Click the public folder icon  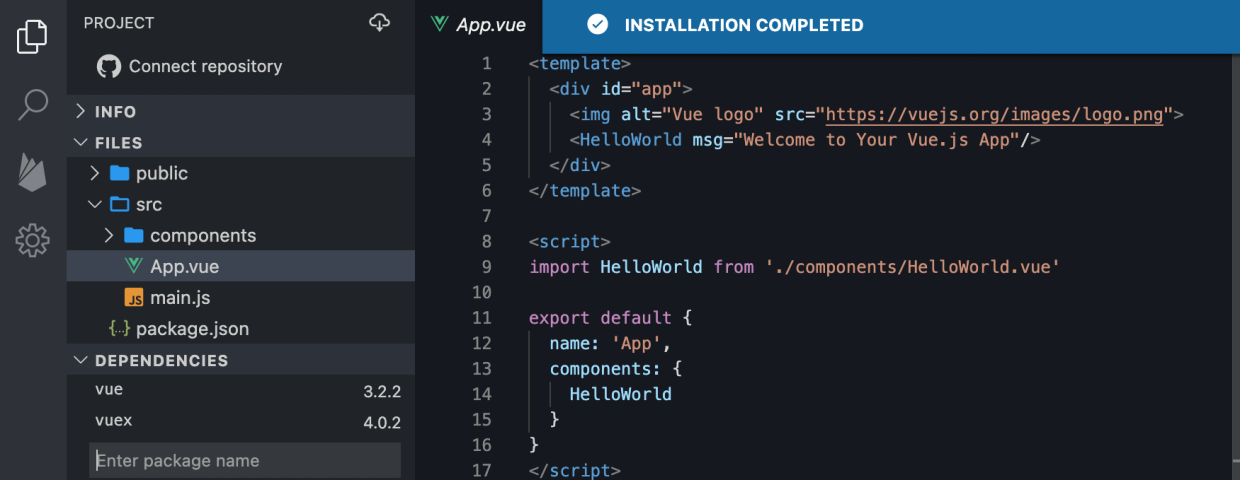(x=119, y=173)
